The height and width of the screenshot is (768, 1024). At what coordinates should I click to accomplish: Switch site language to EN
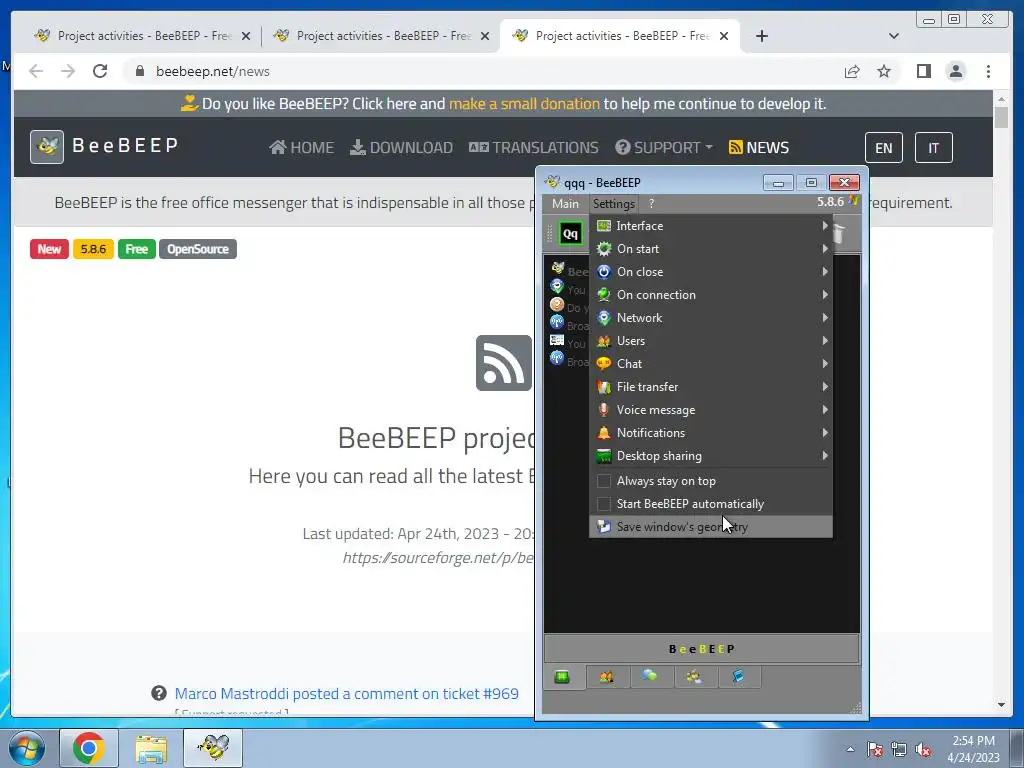(884, 148)
